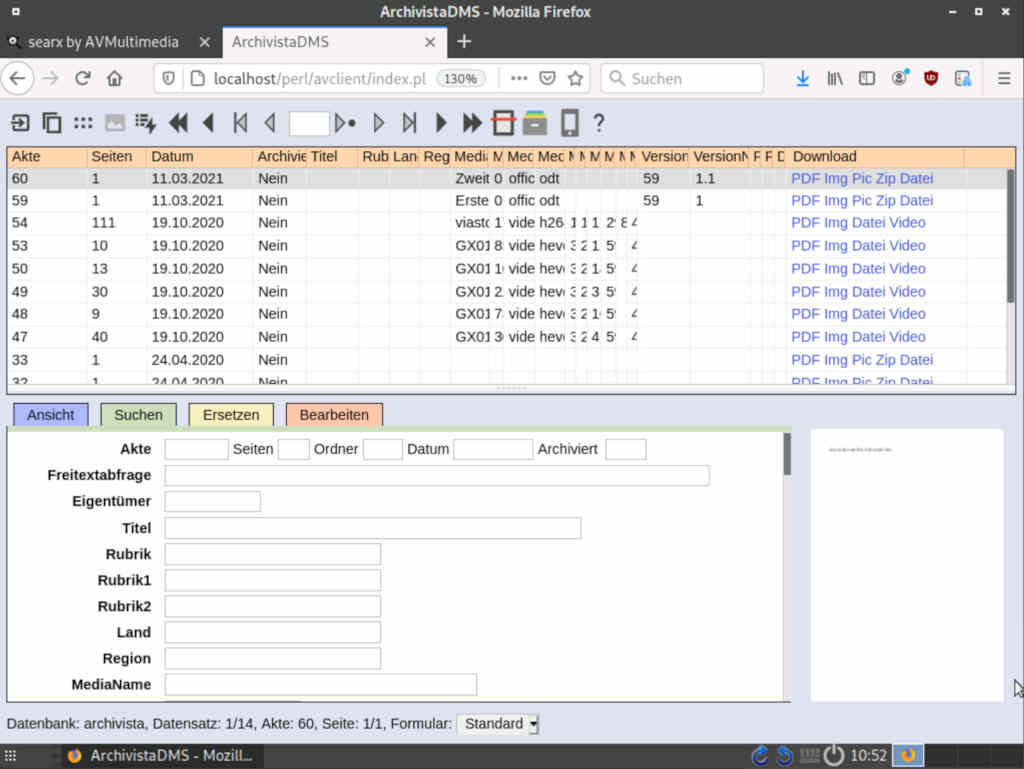1024x769 pixels.
Task: Select the row with Akte 49
Action: 507,292
